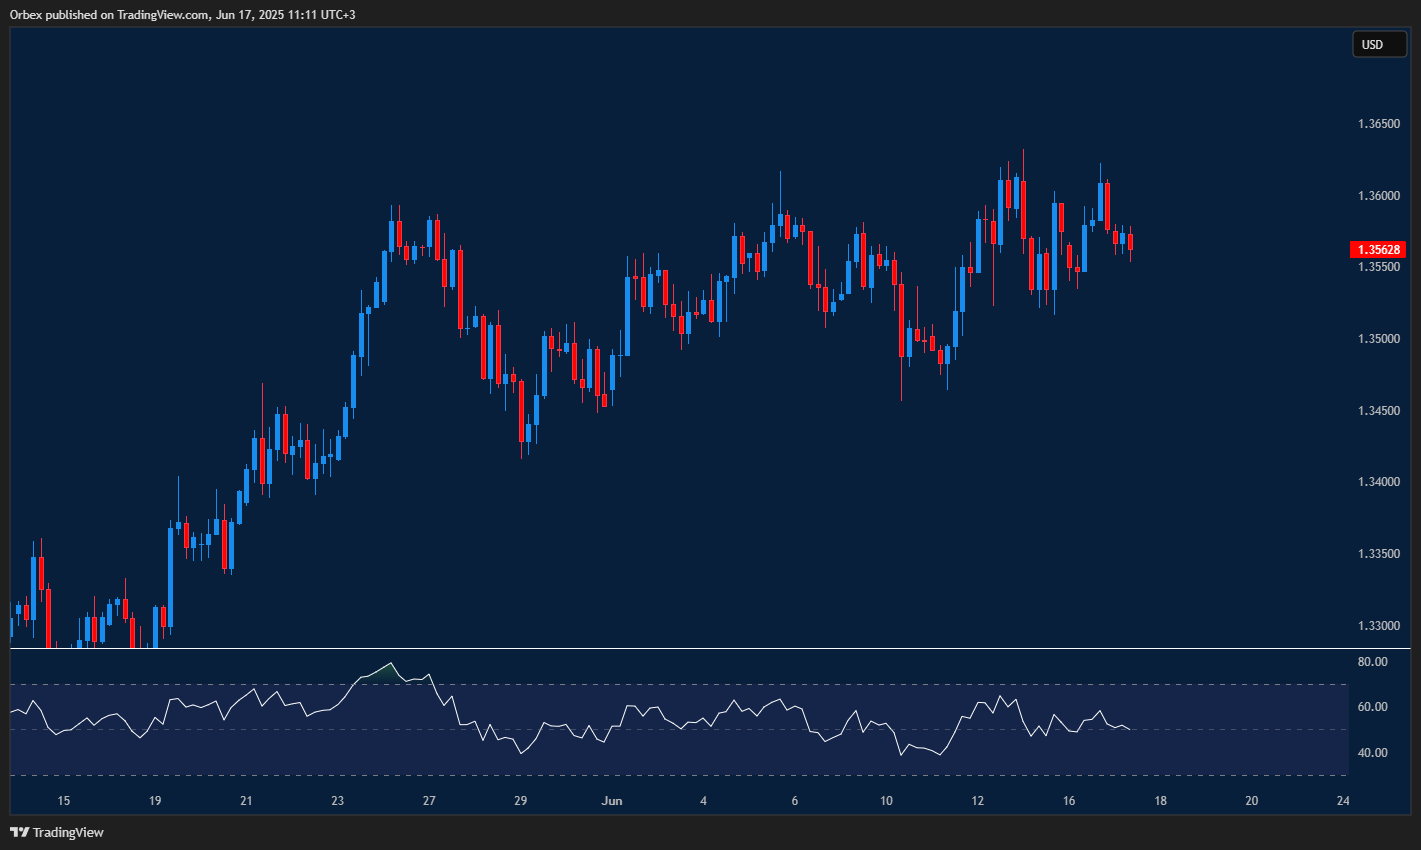
Task: Open the USD currency selector
Action: click(x=1378, y=44)
